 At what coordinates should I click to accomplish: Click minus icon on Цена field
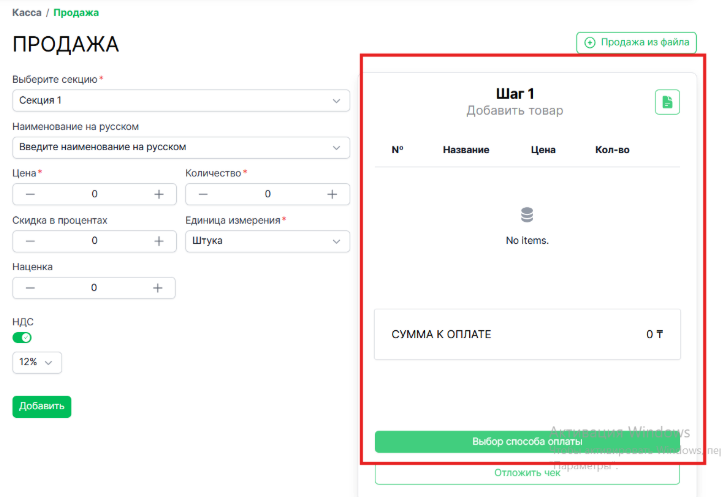tap(30, 194)
